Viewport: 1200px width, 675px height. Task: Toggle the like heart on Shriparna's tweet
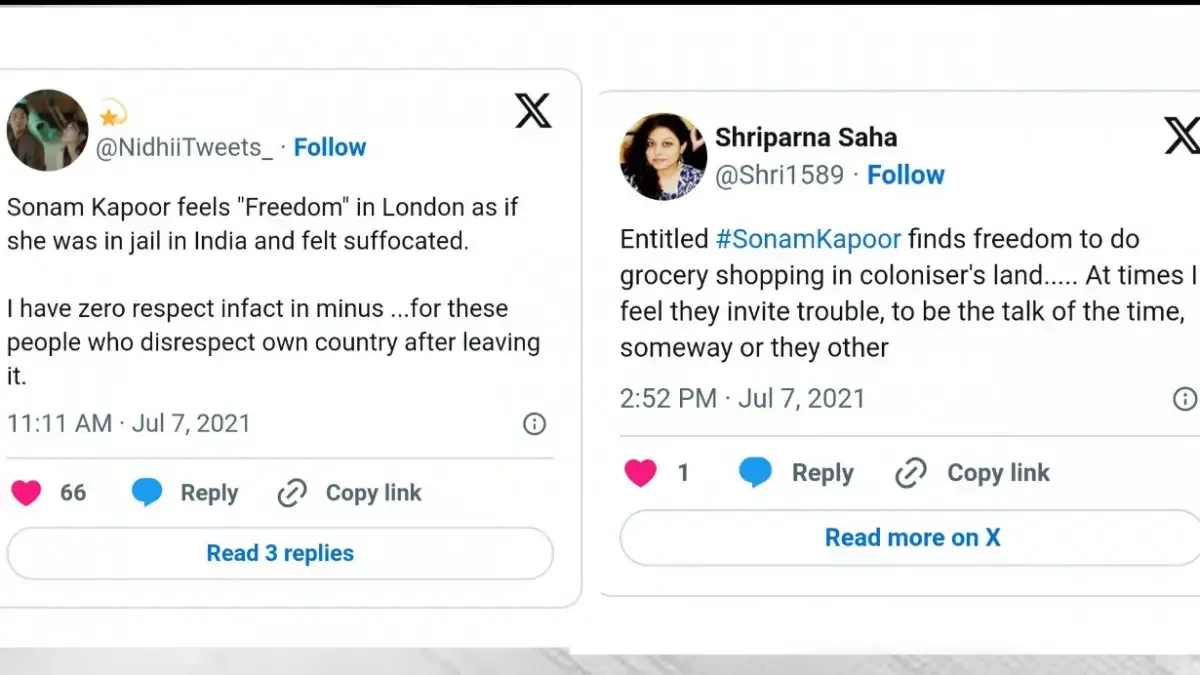tap(640, 472)
